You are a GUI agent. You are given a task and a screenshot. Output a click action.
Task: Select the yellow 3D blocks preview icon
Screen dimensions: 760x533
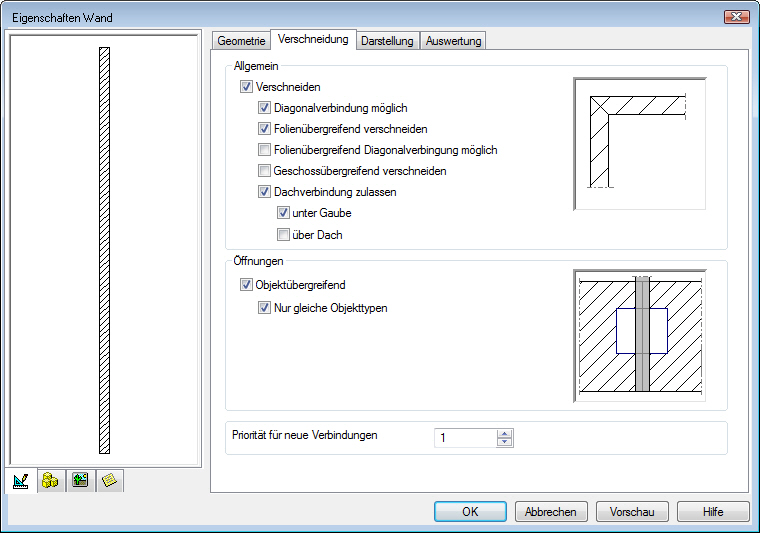pos(50,481)
